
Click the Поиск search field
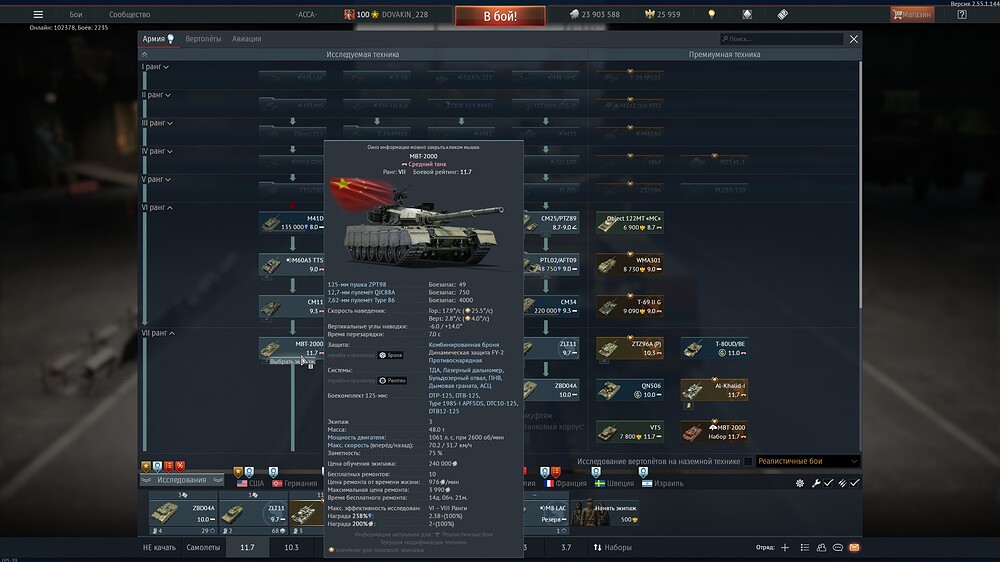[781, 39]
